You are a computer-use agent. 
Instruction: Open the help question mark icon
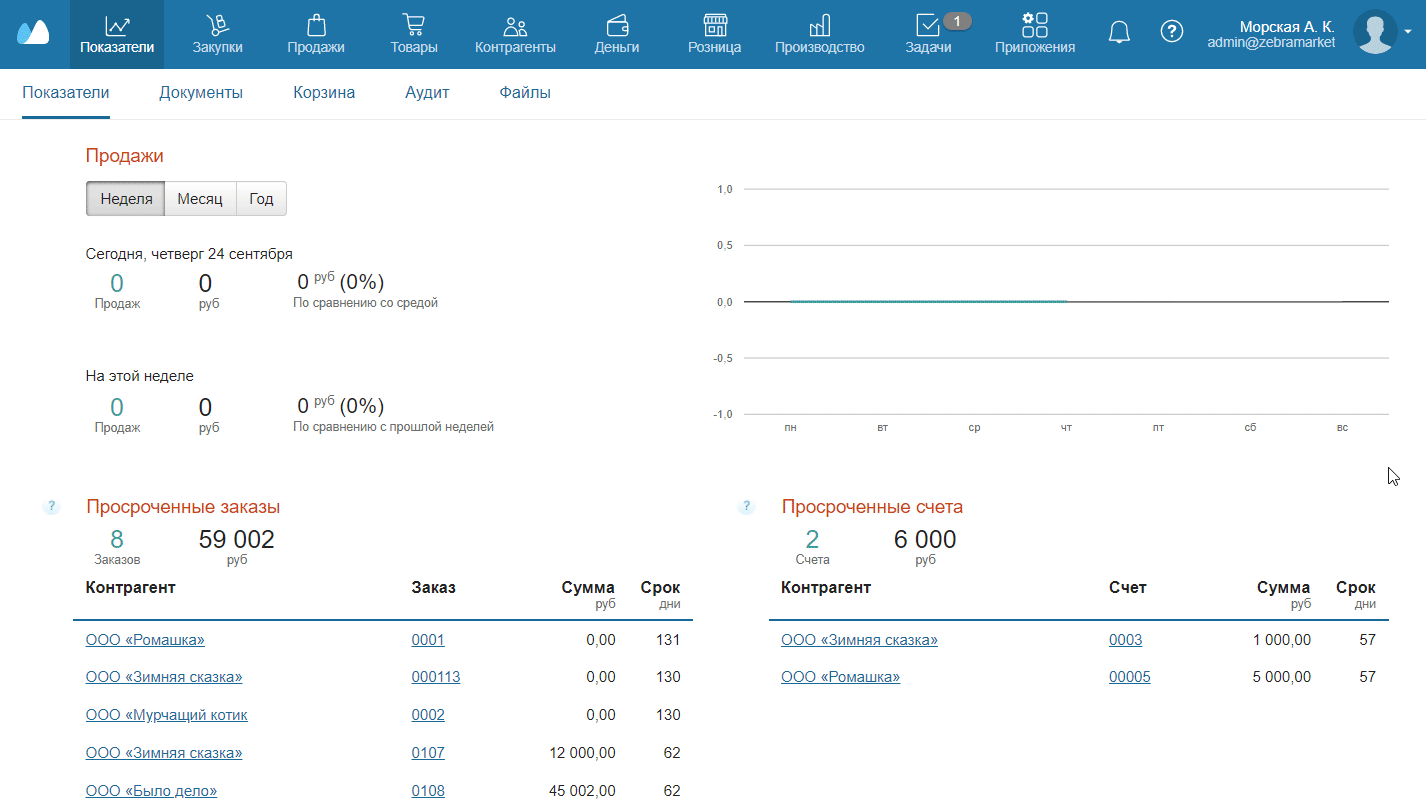coord(1171,32)
